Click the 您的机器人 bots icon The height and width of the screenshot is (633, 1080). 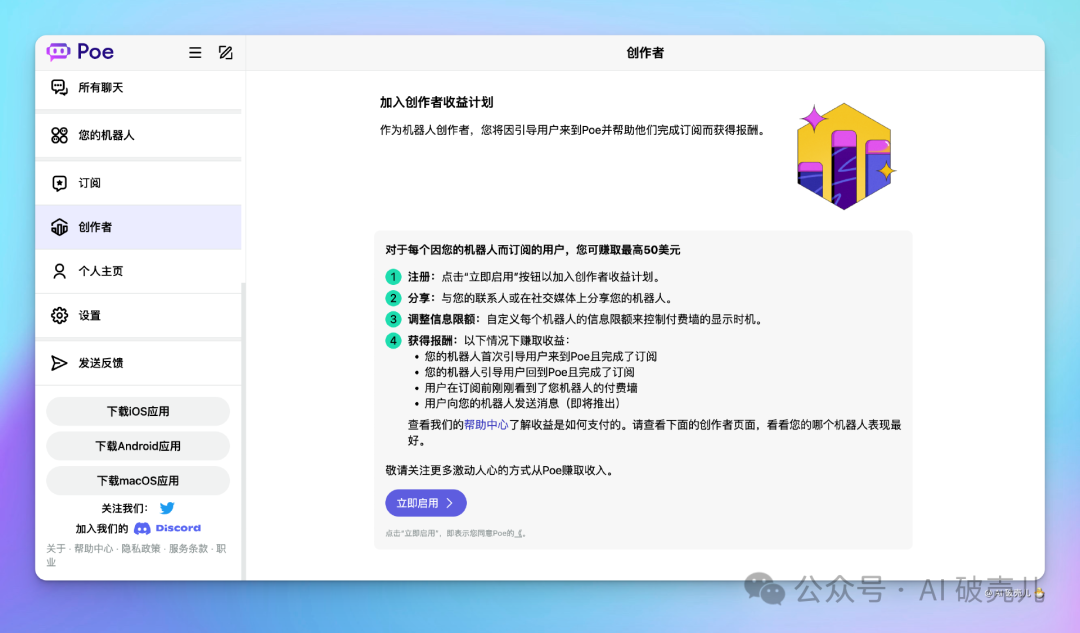[x=60, y=135]
